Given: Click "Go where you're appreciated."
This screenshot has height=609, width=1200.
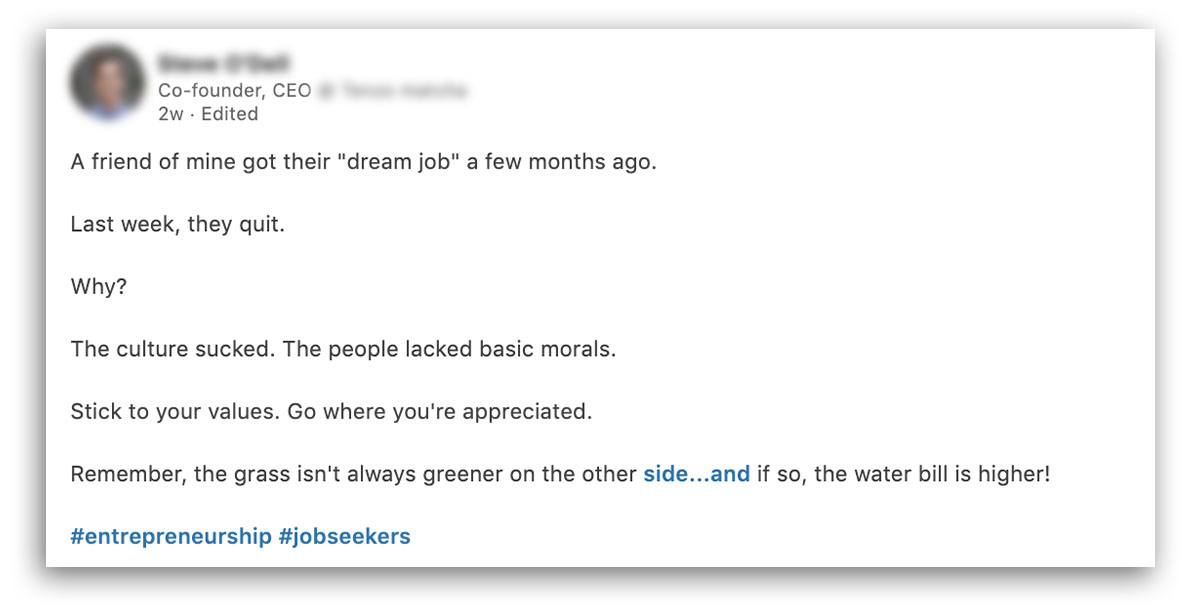Looking at the screenshot, I should tap(442, 412).
